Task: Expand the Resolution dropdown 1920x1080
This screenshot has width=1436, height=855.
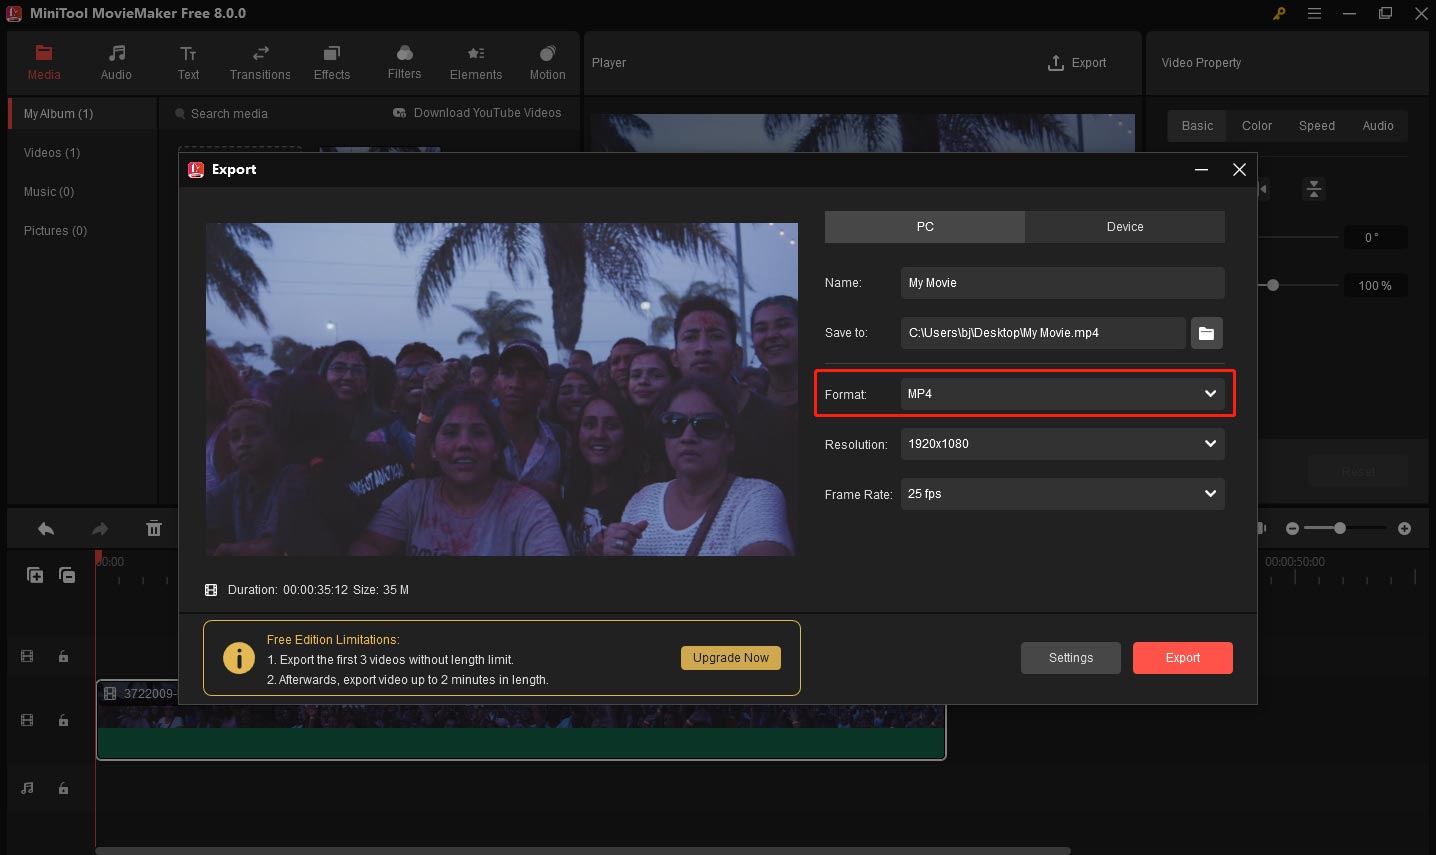Action: click(1063, 444)
